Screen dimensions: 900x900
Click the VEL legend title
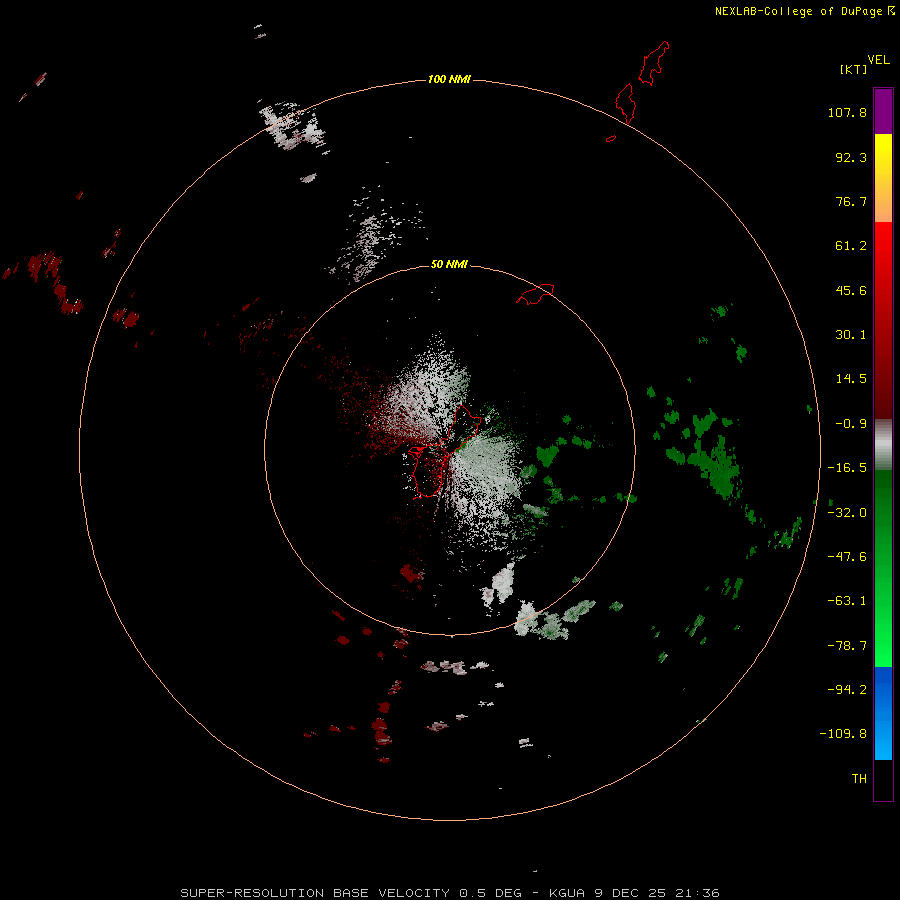[x=878, y=60]
